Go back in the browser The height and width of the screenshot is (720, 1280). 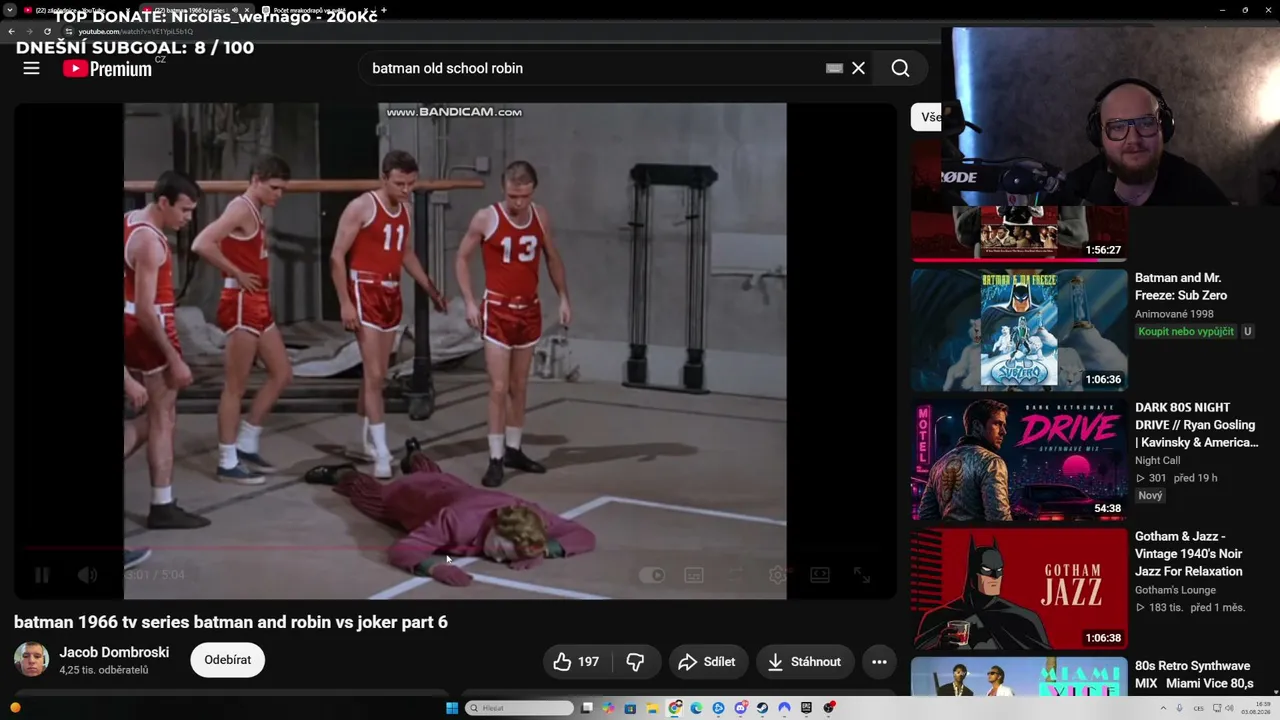[x=11, y=31]
